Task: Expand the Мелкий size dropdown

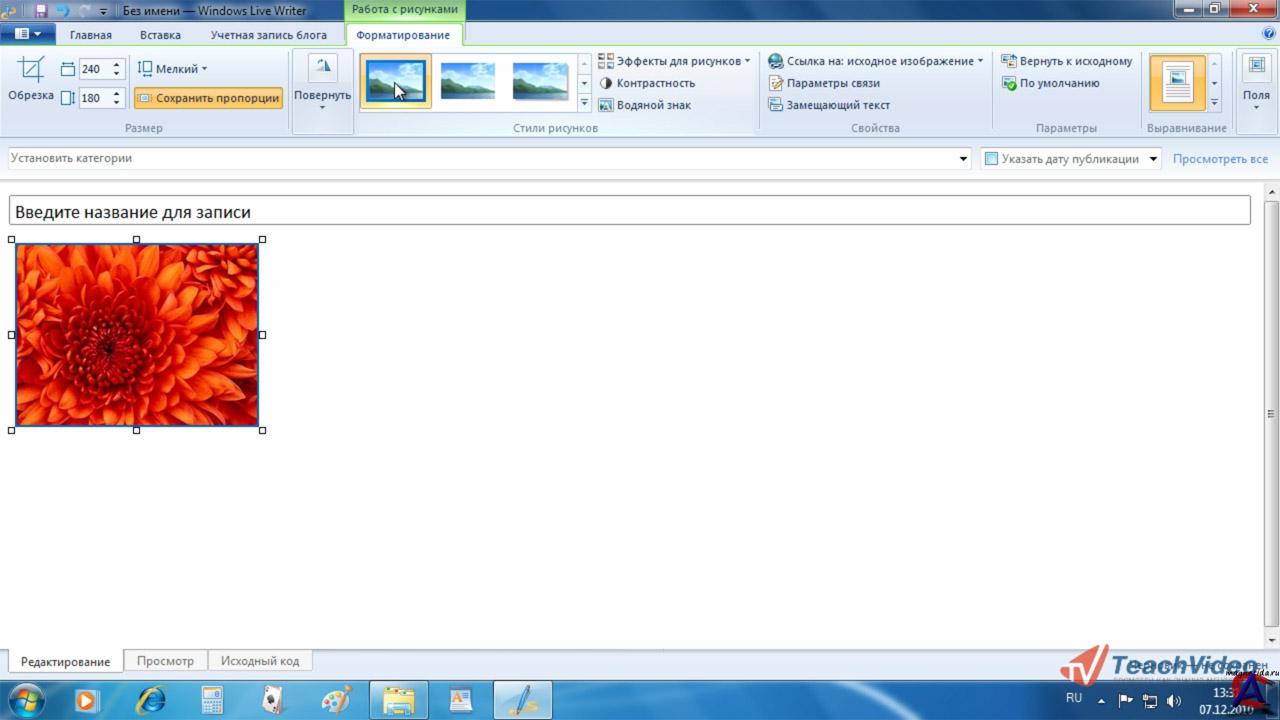Action: click(172, 69)
